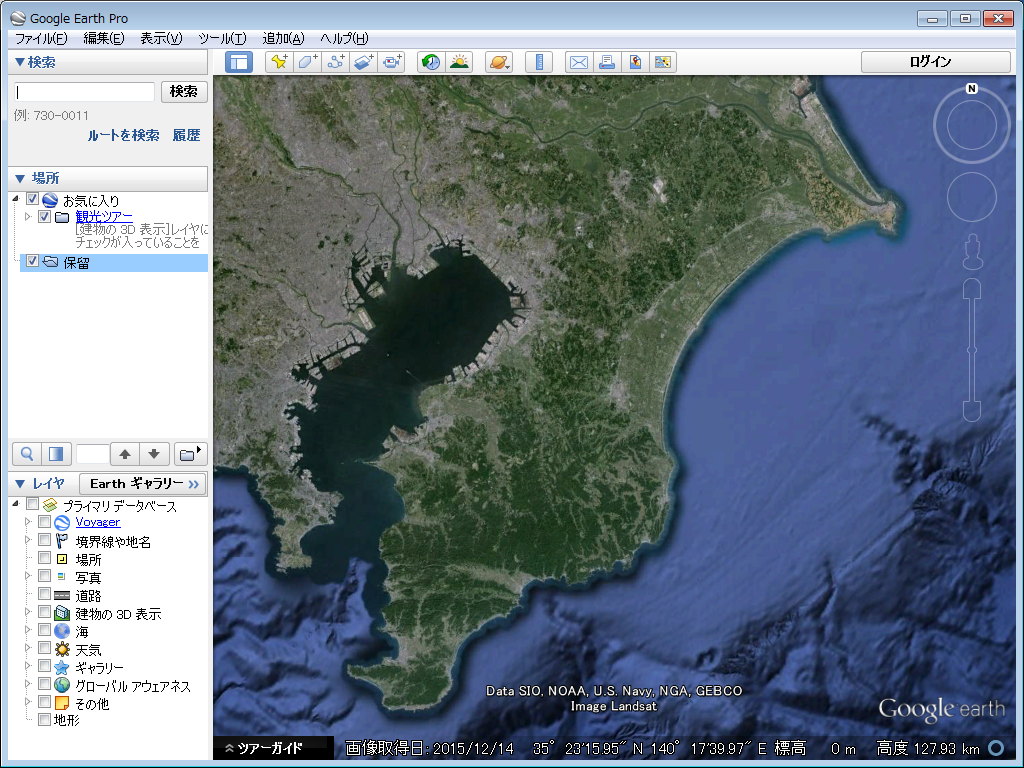Click the search magnifier in Places panel
1024x768 pixels.
[x=27, y=454]
